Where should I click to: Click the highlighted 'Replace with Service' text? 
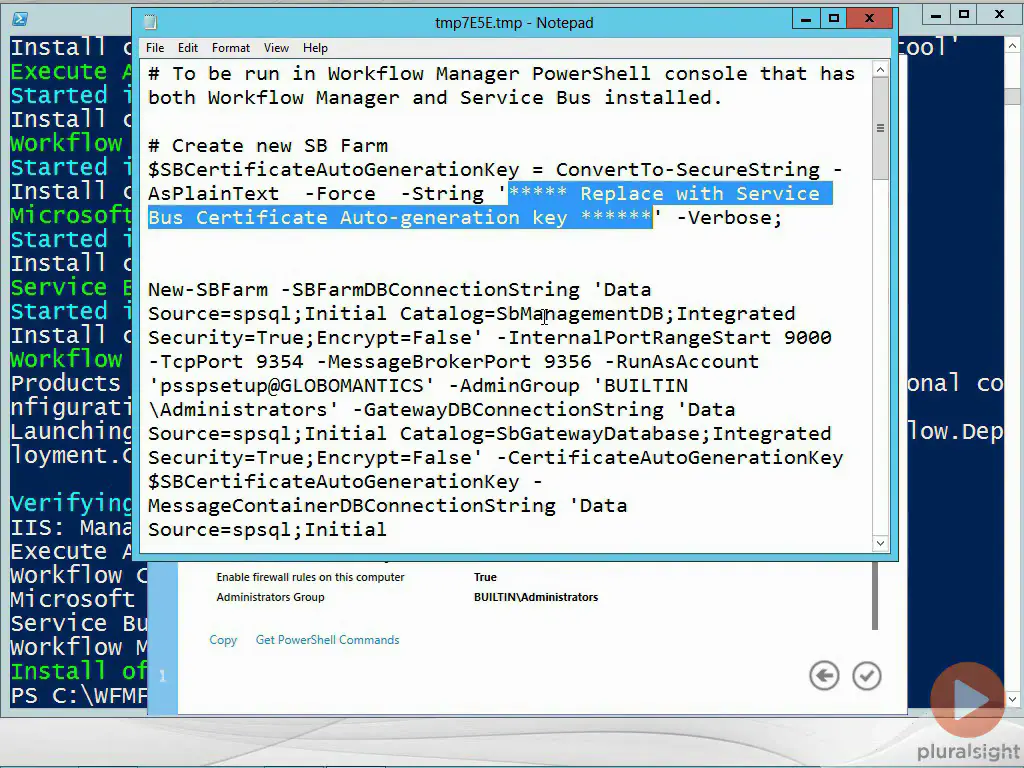click(x=699, y=194)
